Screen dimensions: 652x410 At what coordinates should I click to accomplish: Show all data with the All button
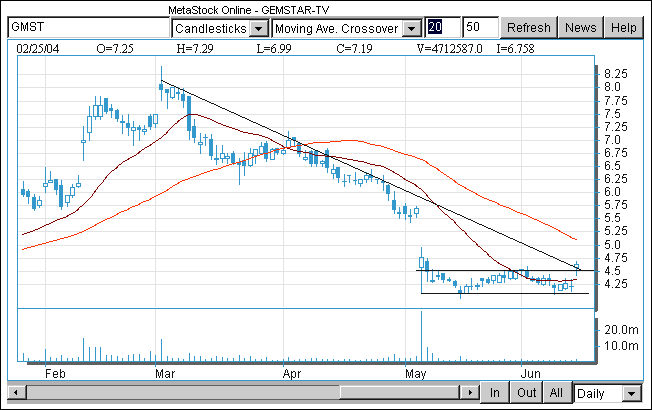pyautogui.click(x=556, y=393)
